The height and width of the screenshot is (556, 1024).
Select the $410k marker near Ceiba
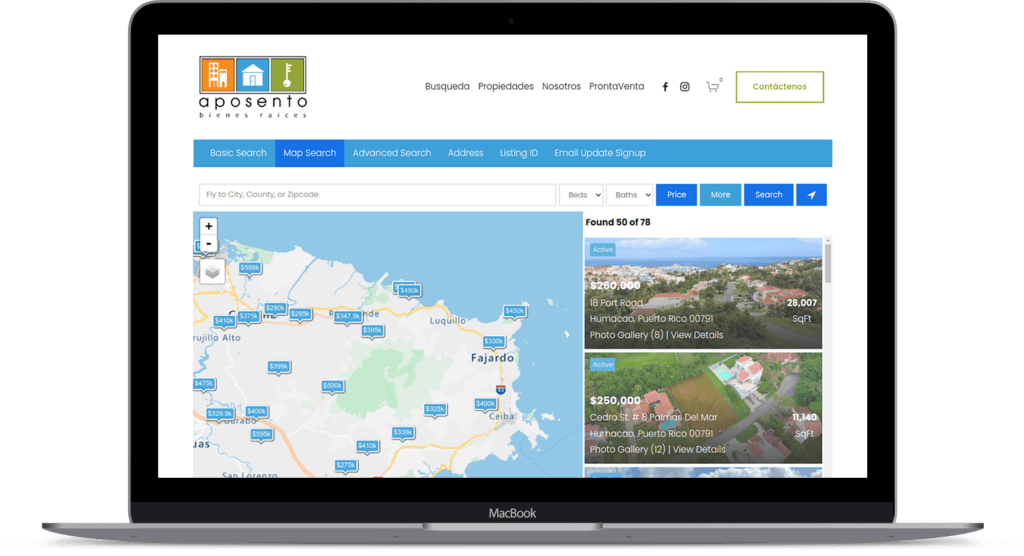click(x=367, y=446)
